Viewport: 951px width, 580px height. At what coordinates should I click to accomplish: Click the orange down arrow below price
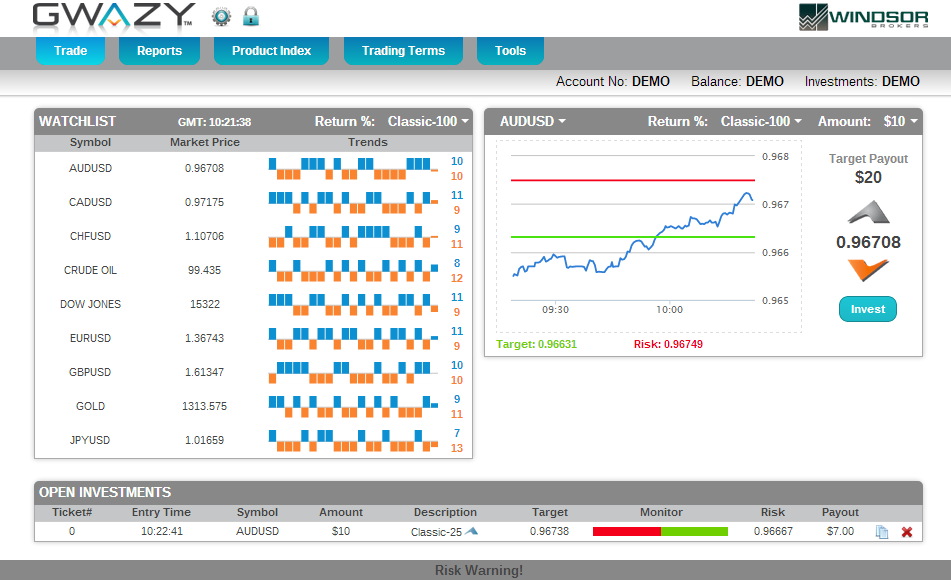point(868,270)
